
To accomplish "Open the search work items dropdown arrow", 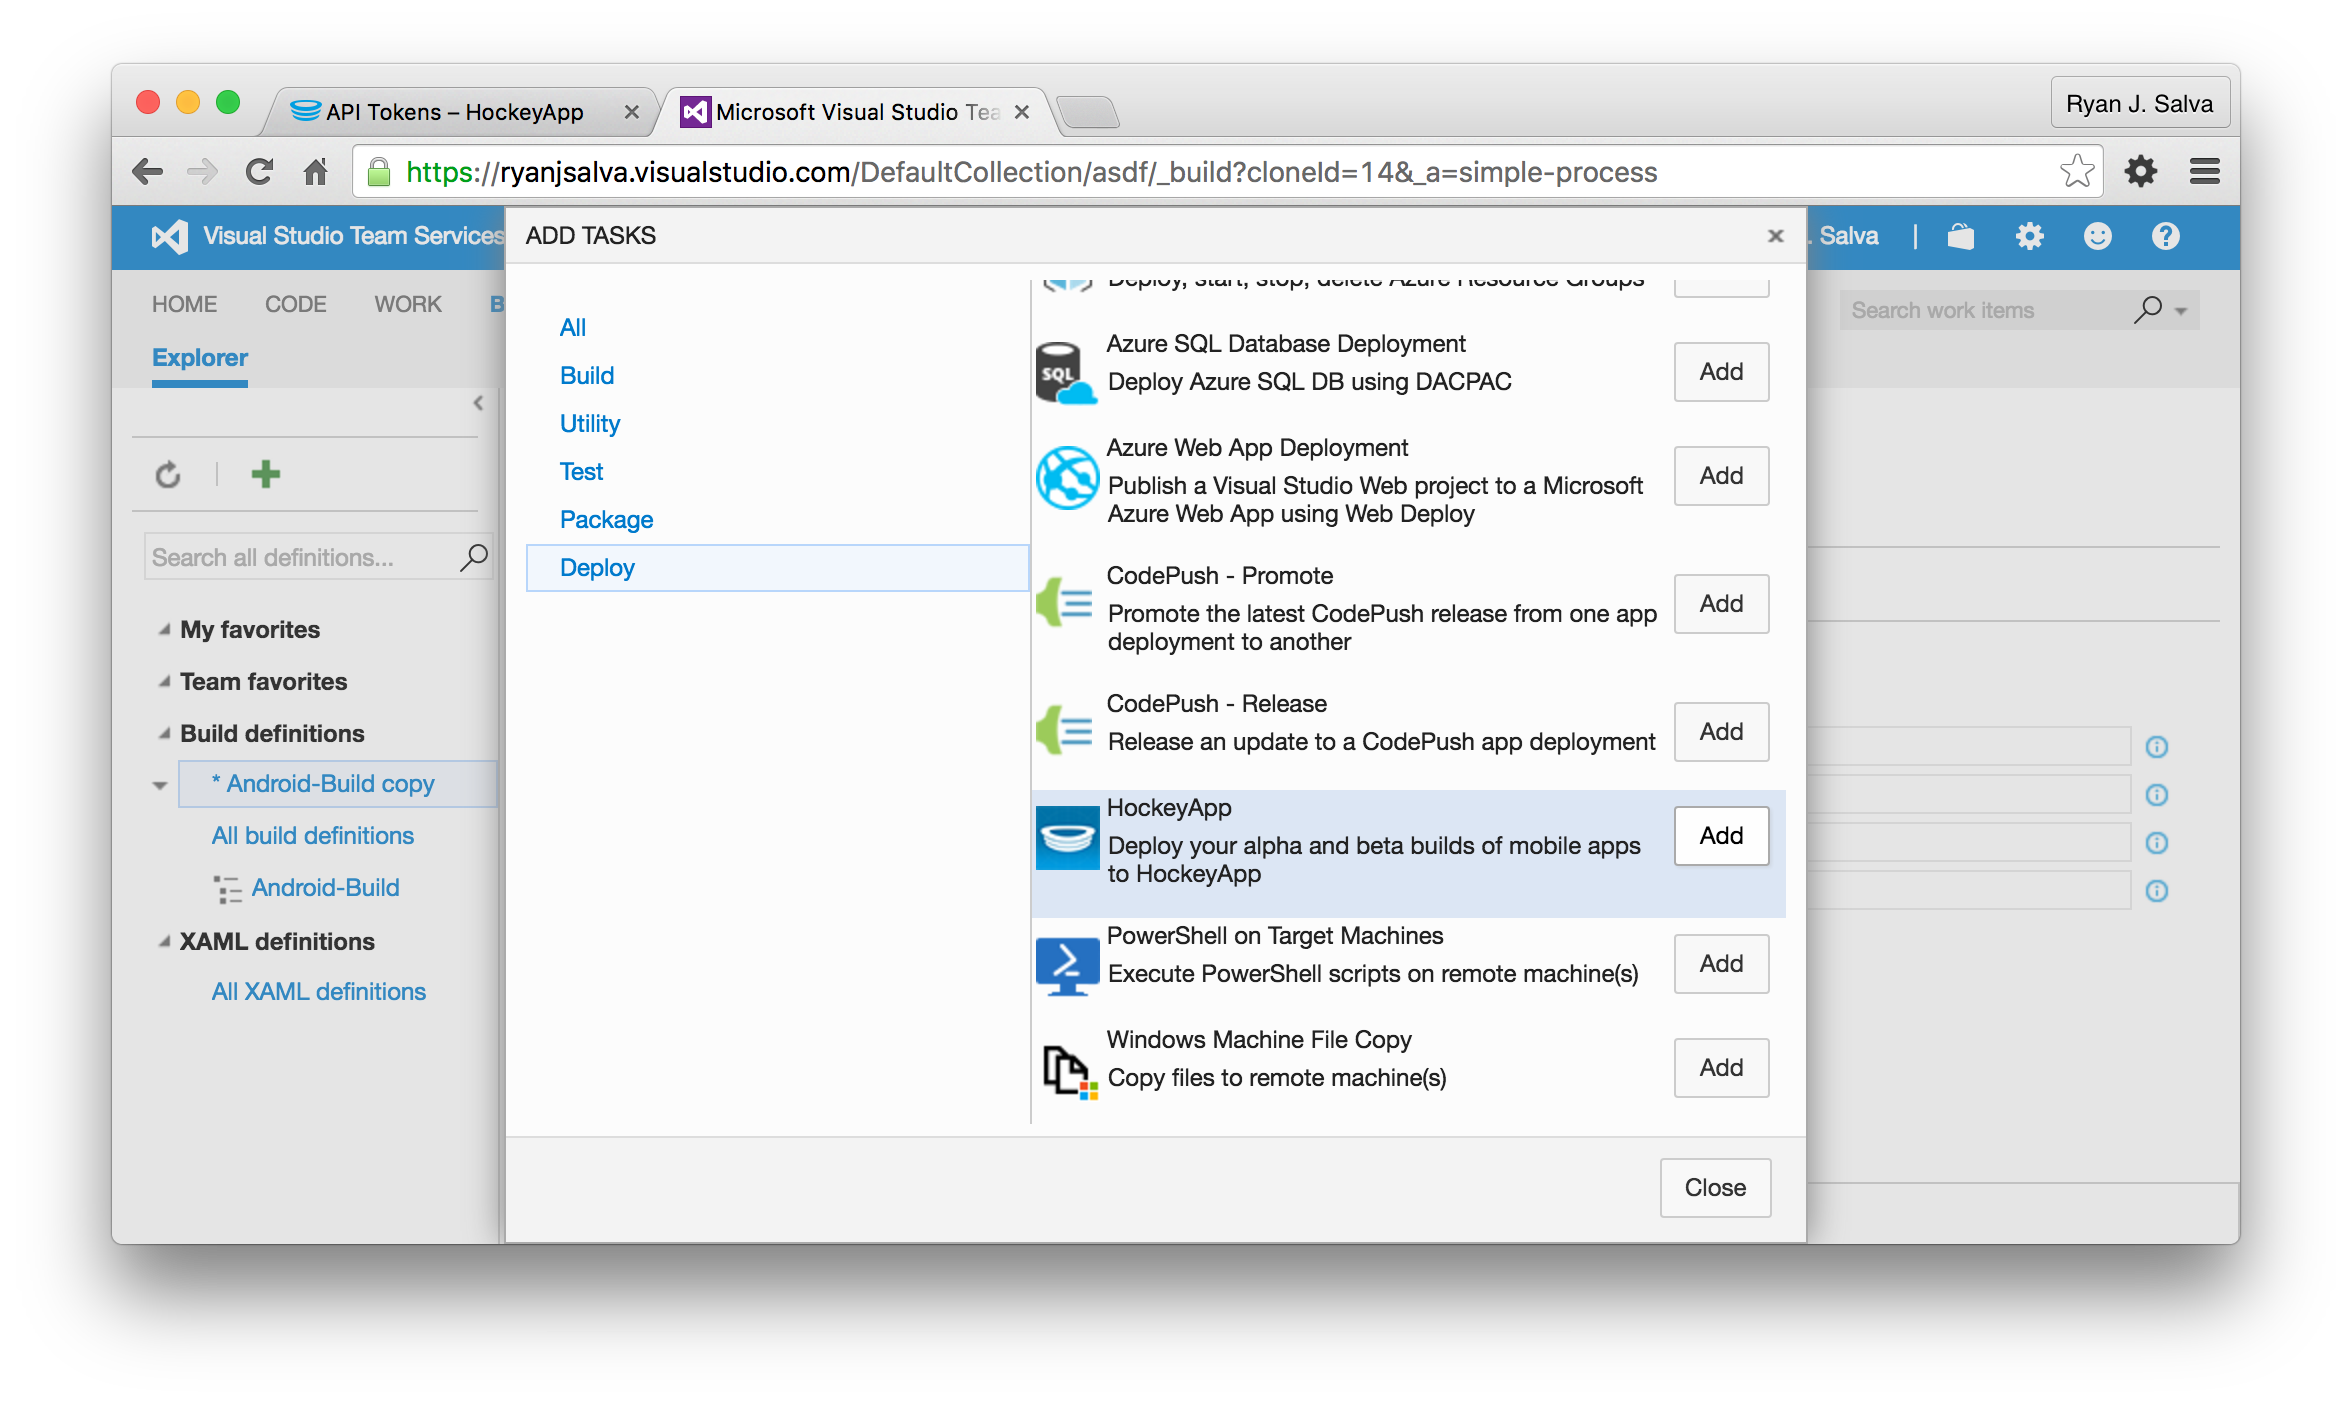I will (x=2181, y=311).
